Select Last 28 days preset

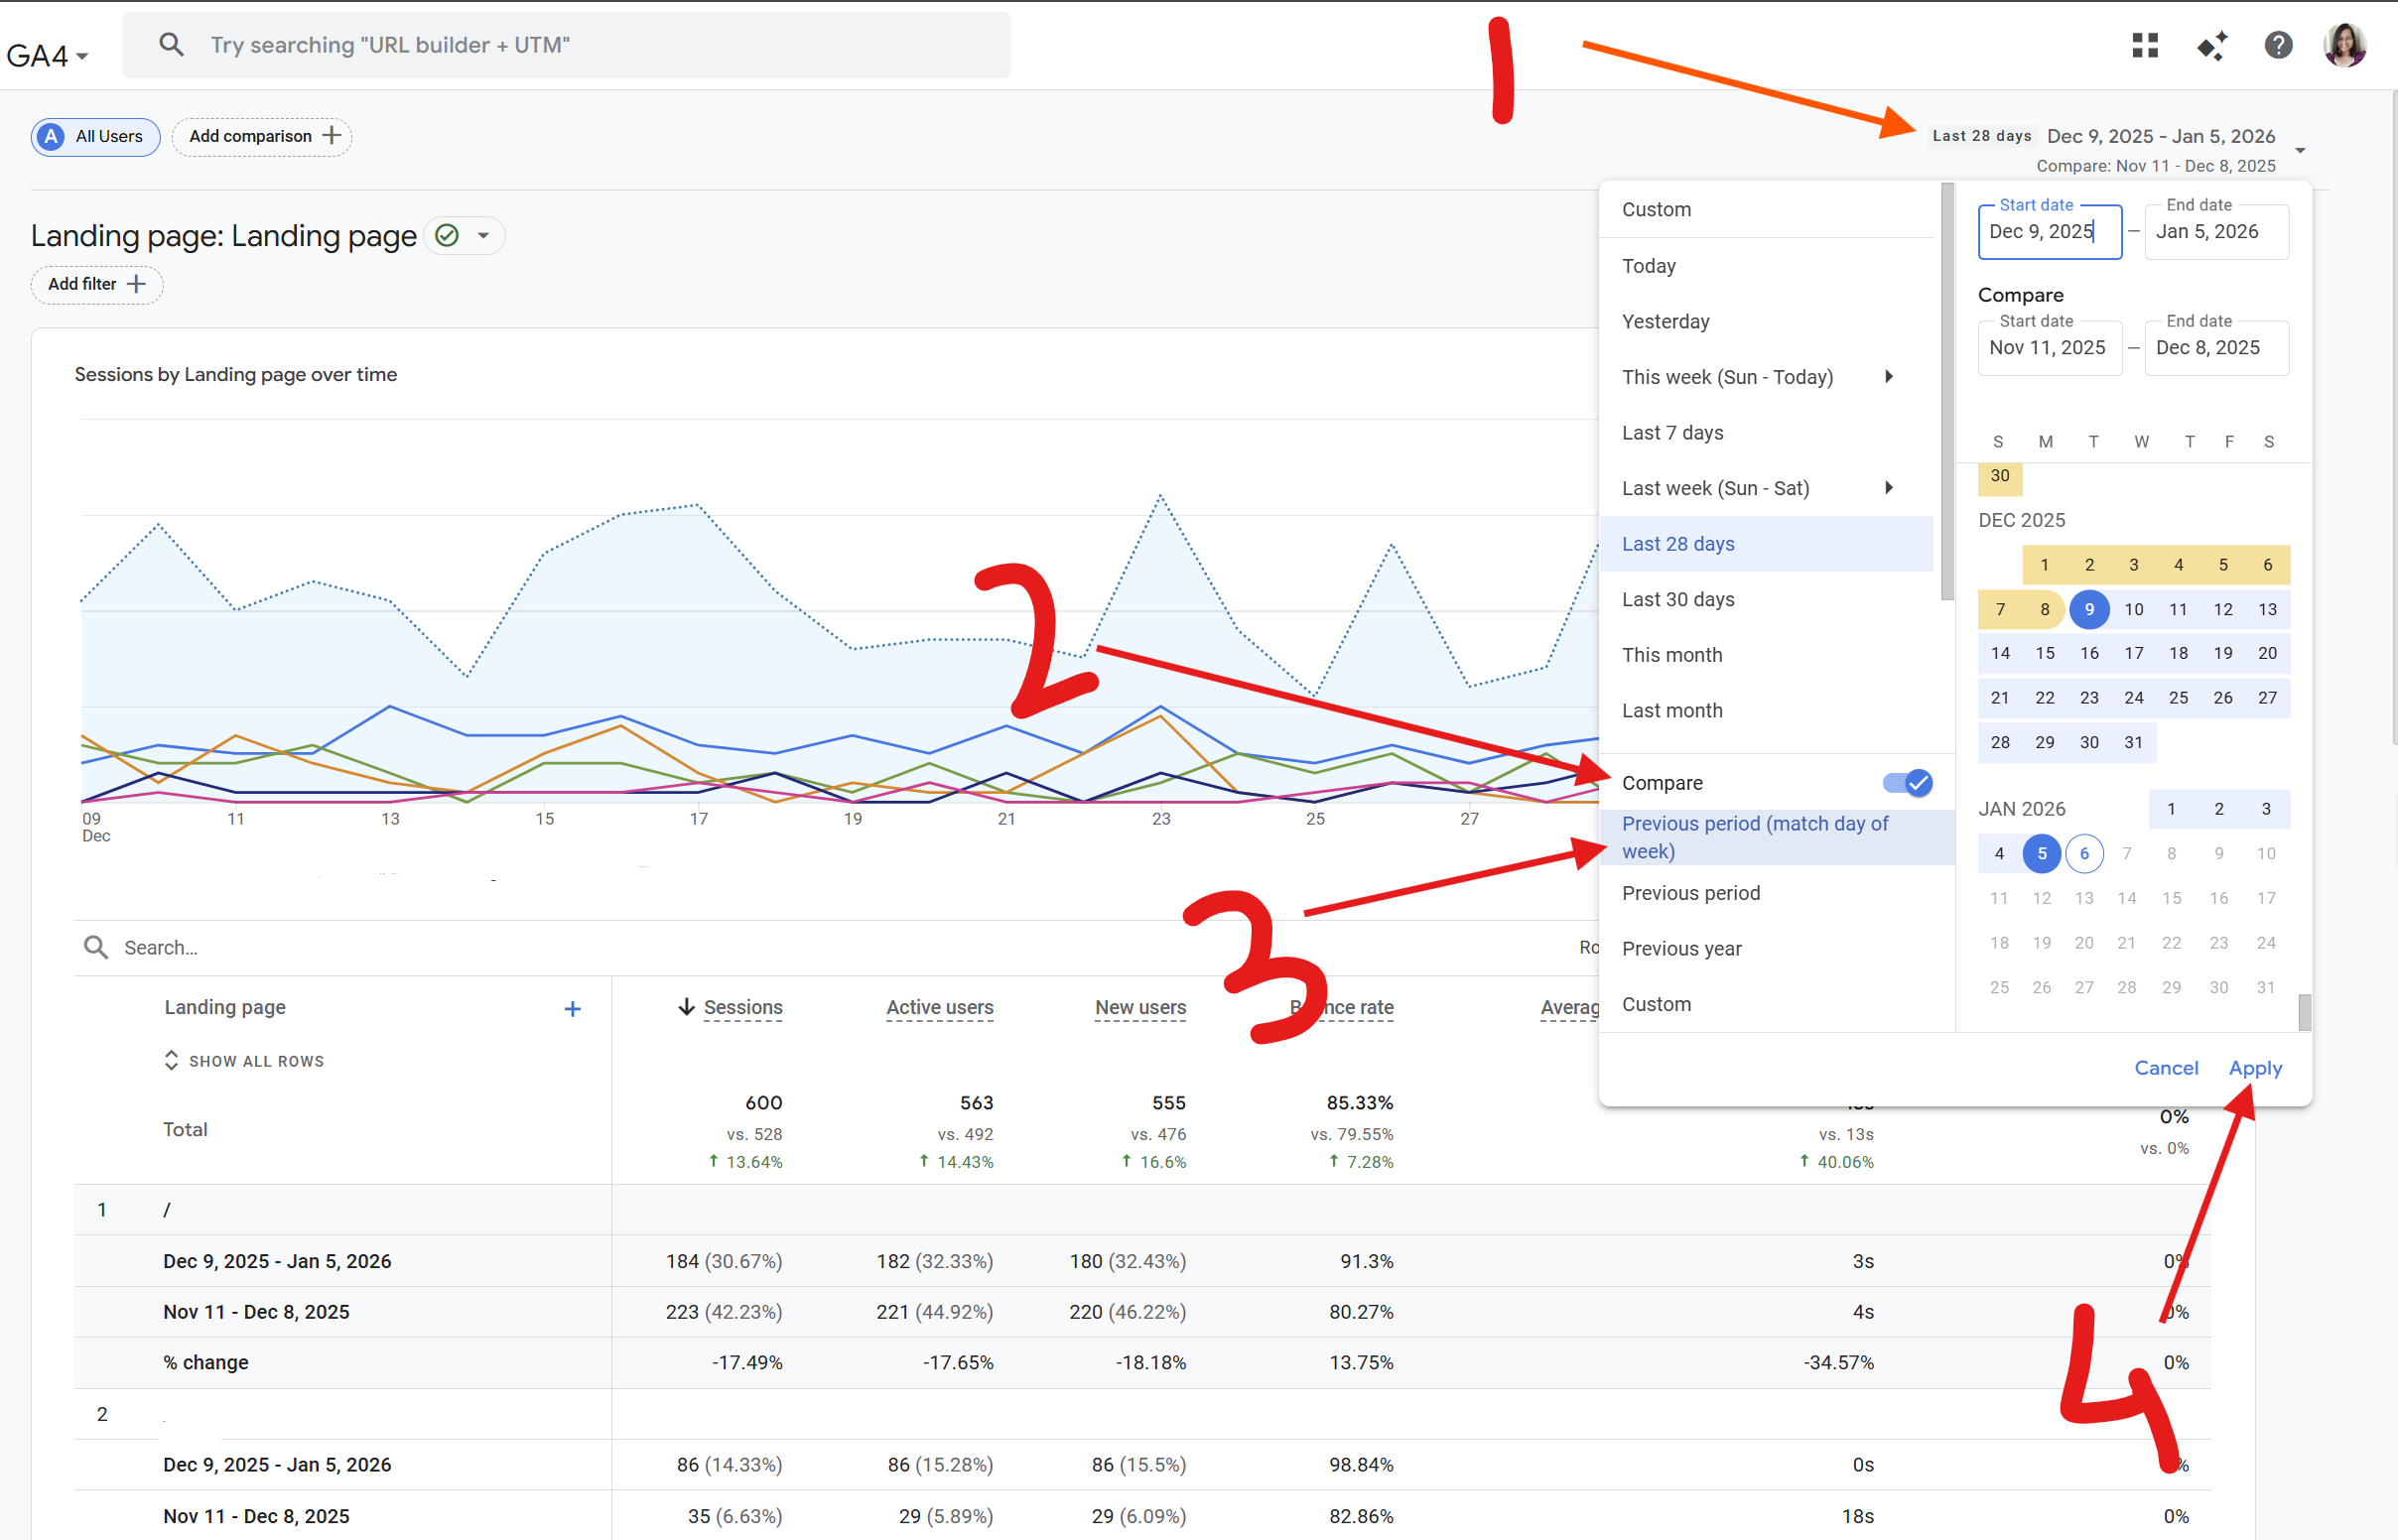point(1766,543)
